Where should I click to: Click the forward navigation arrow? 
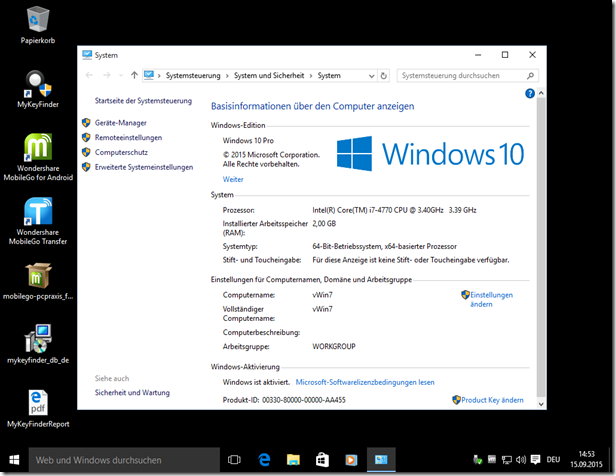(106, 75)
